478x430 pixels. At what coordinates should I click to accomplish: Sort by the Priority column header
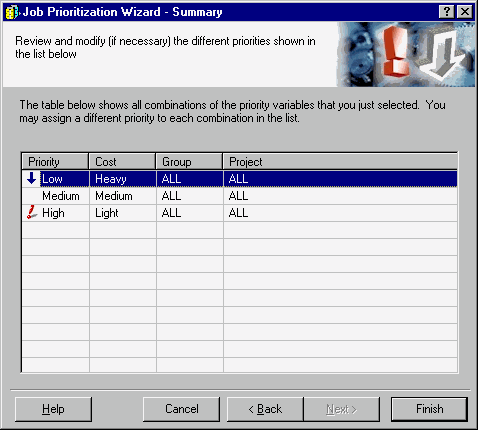(55, 162)
